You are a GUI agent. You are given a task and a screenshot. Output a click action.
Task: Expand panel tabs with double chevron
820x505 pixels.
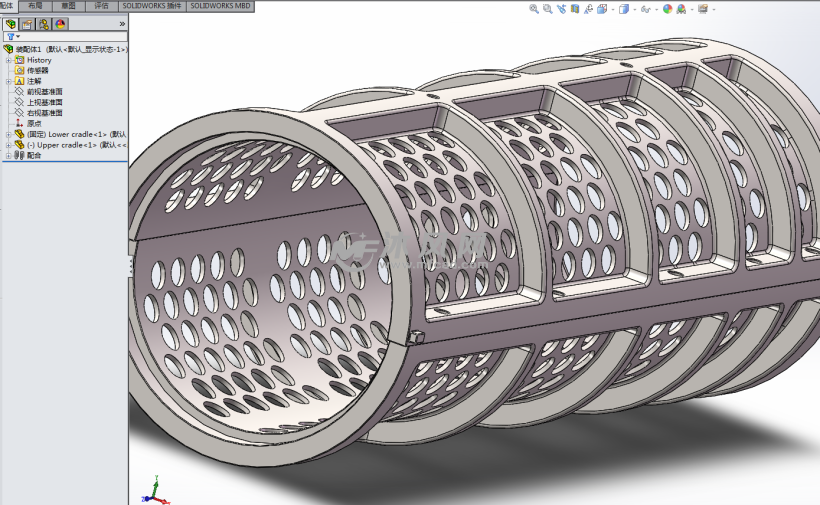point(122,24)
